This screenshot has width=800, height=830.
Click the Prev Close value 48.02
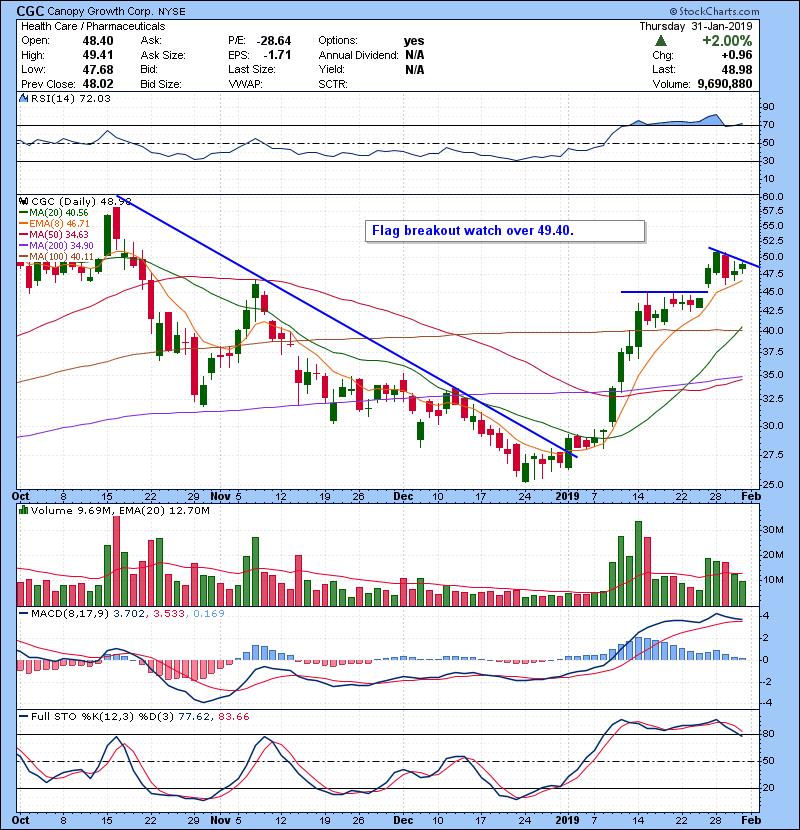tap(98, 84)
